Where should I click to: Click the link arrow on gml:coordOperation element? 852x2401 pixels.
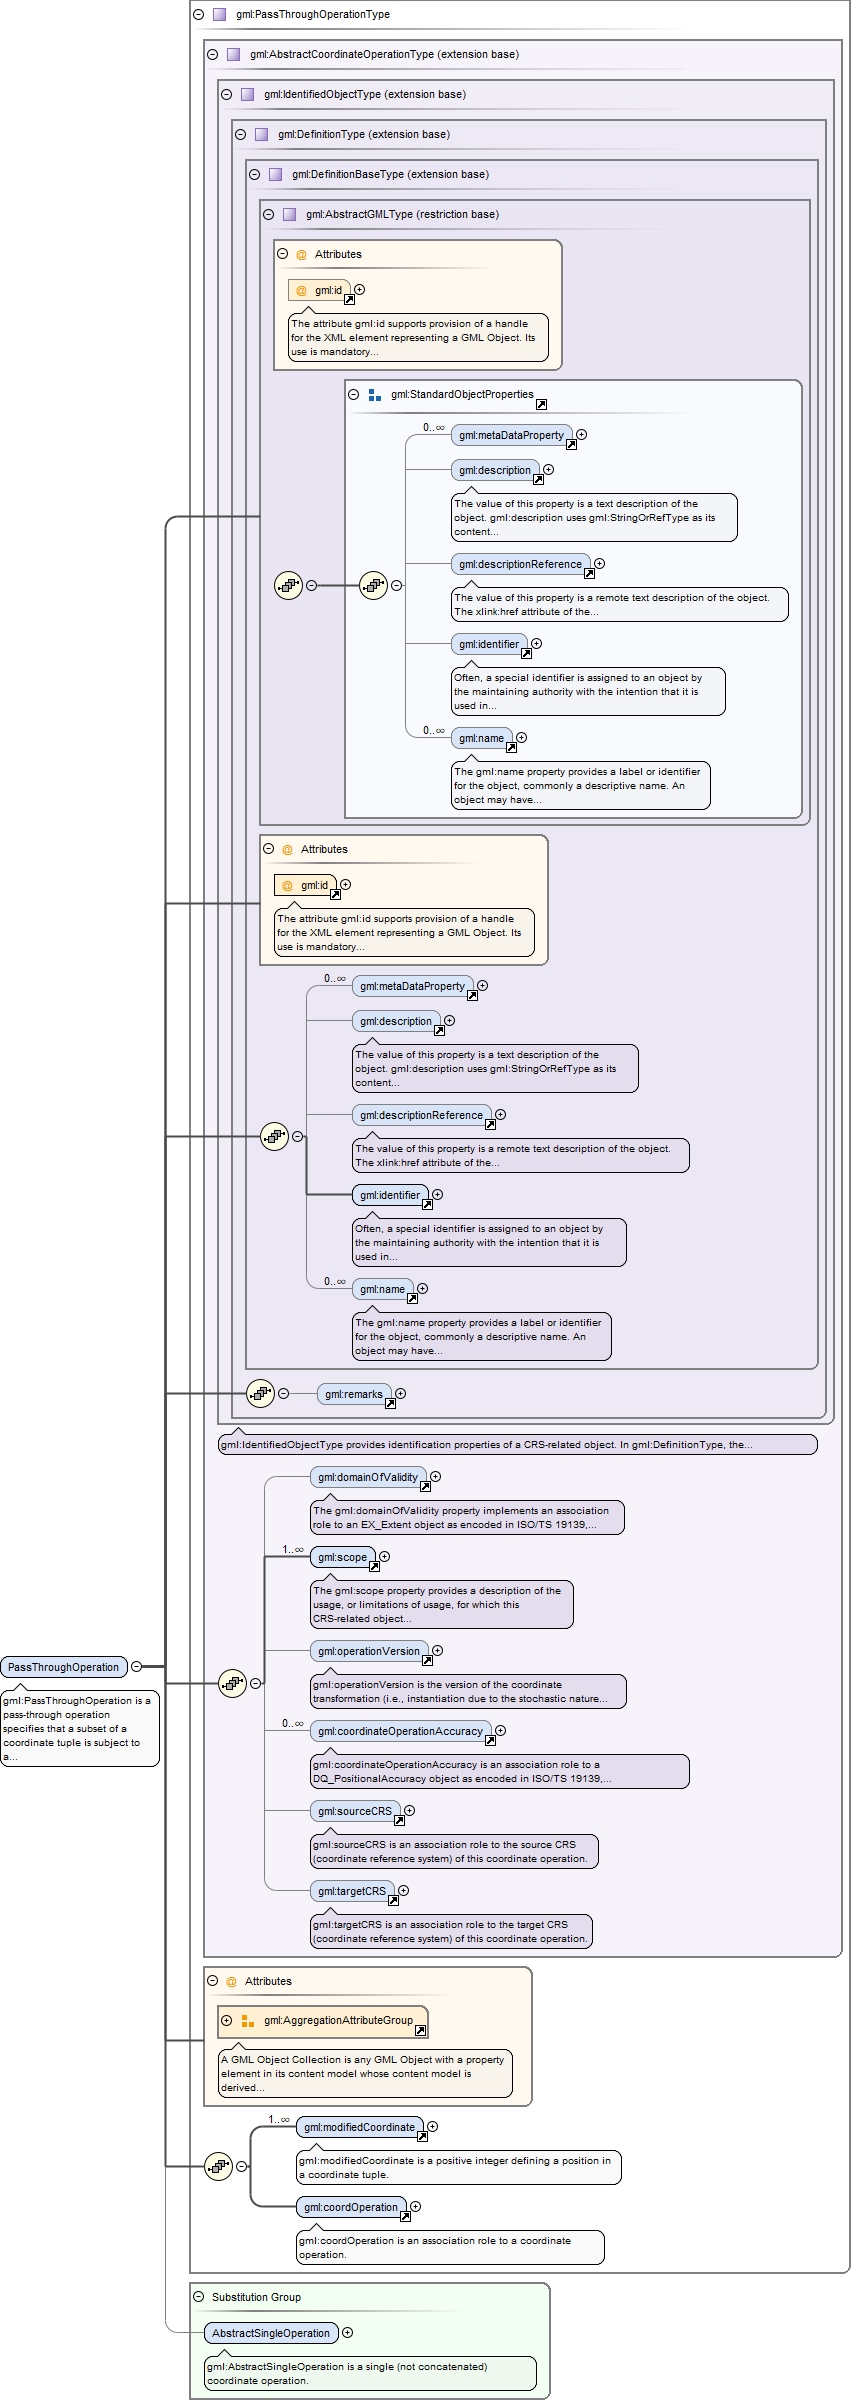tap(405, 2217)
